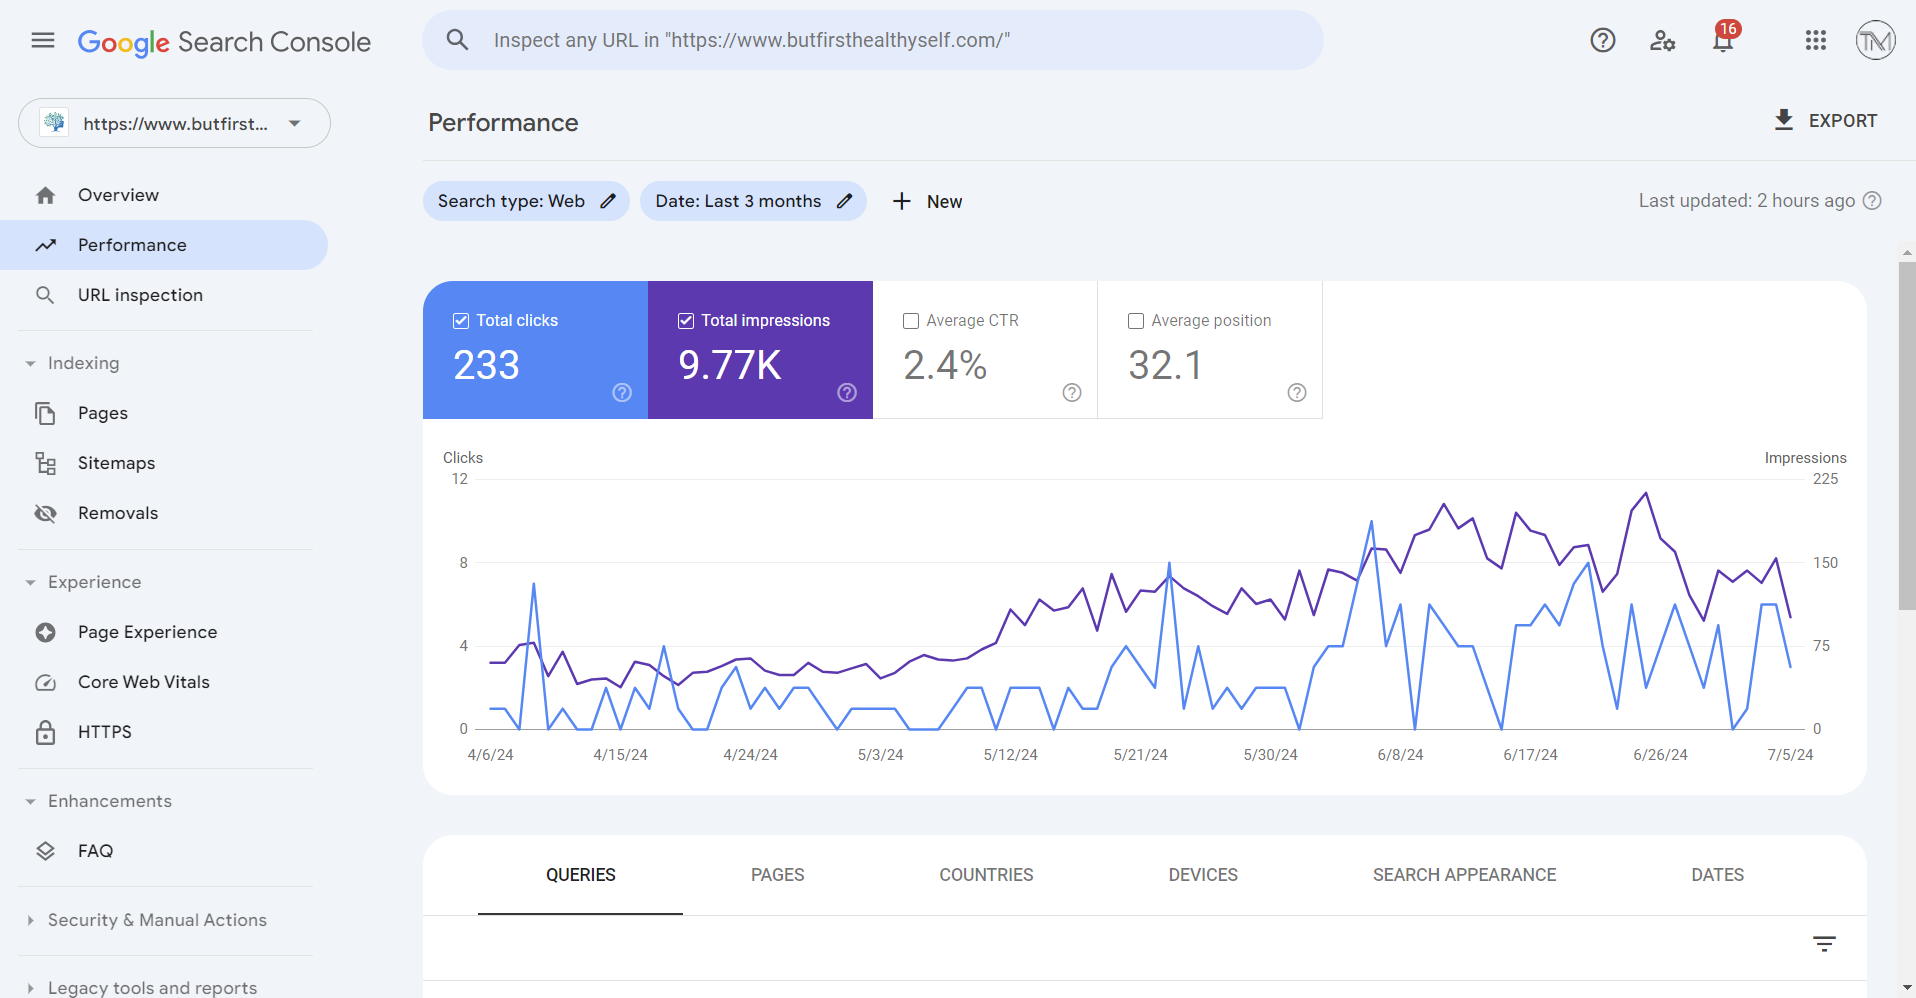The width and height of the screenshot is (1916, 998).
Task: Click Average position help icon
Action: (1297, 393)
